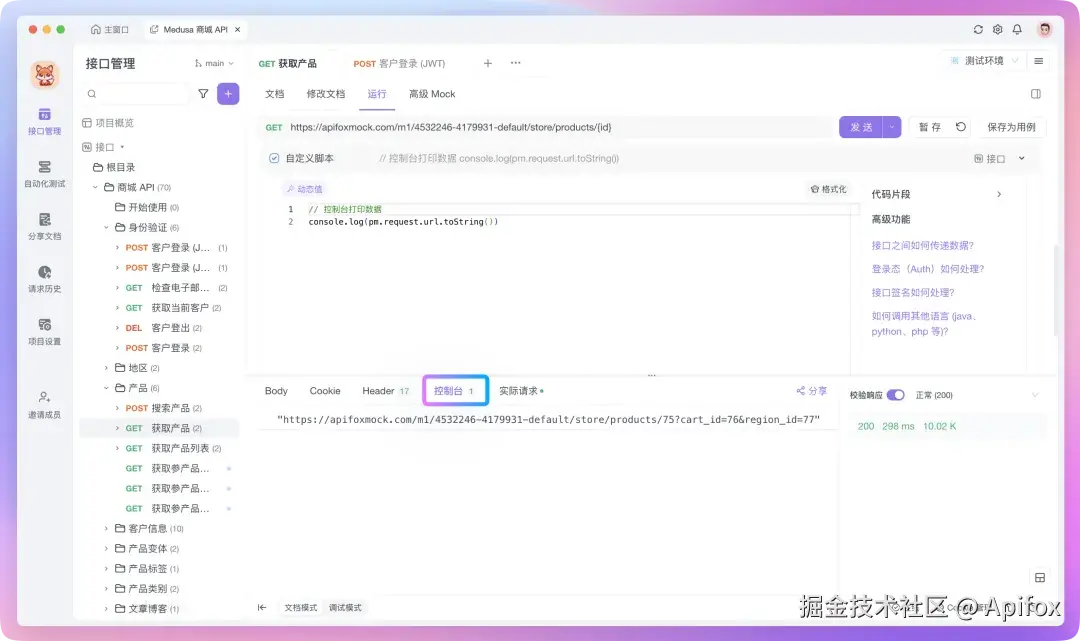The height and width of the screenshot is (641, 1080).
Task: Open link 登录态（Auth）如何处理?
Action: coord(927,269)
